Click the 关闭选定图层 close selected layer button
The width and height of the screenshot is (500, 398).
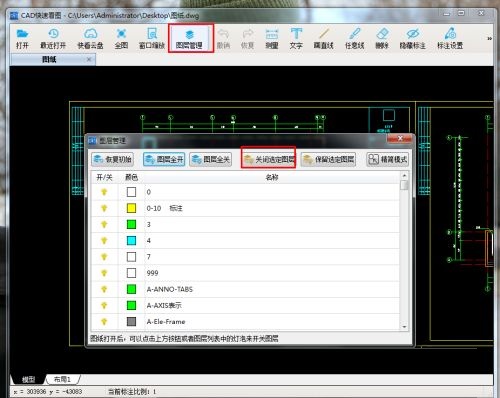pos(269,159)
